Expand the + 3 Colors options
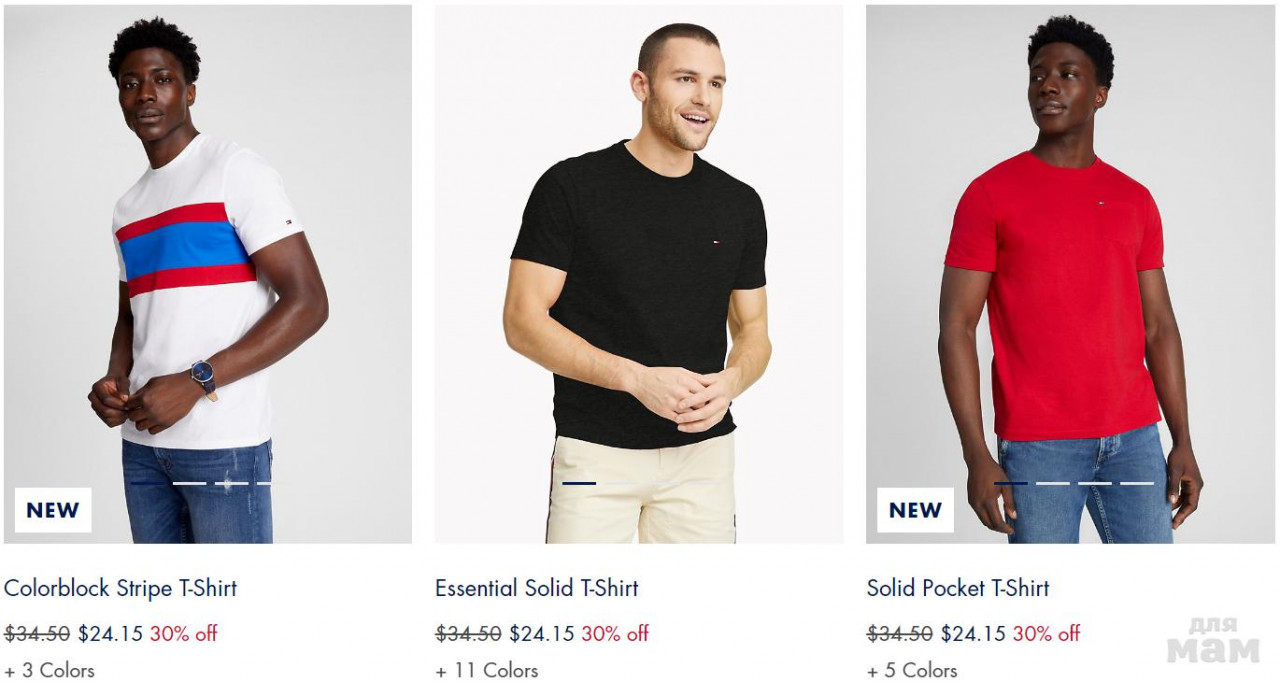This screenshot has width=1280, height=682. [49, 670]
